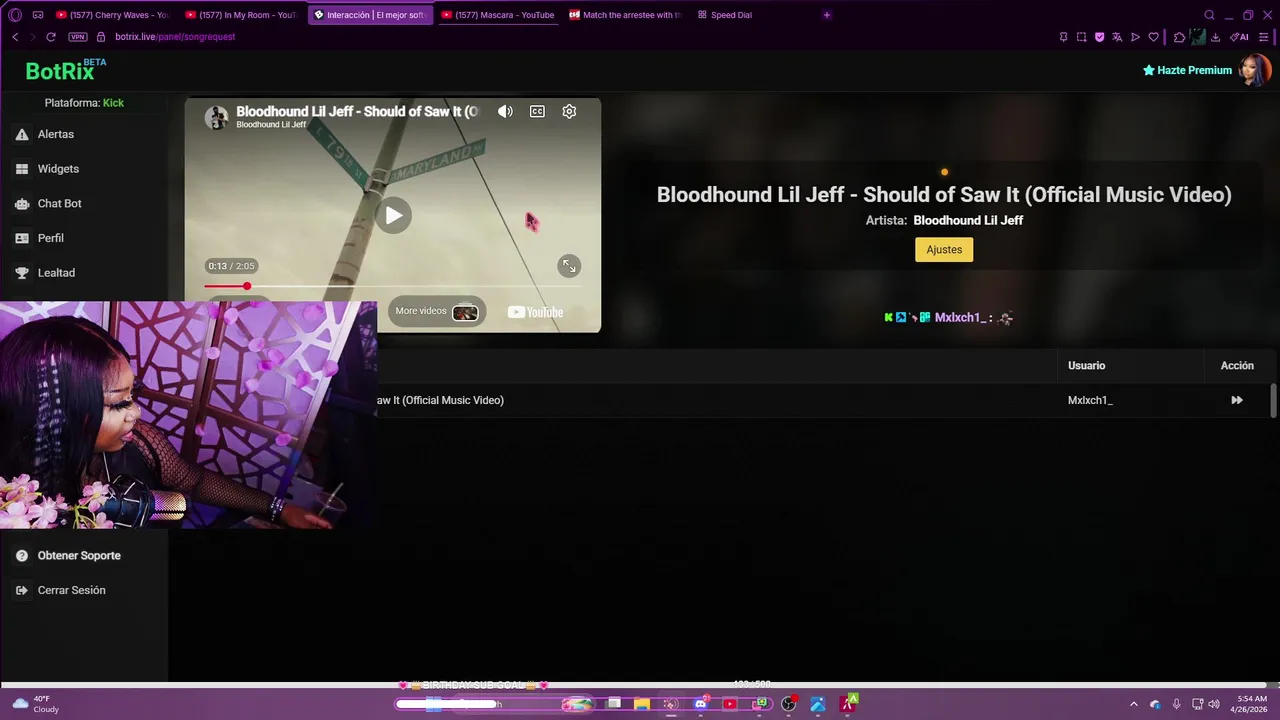Open the browser downloads icon
Screen dimensions: 1280x720
pyautogui.click(x=1215, y=37)
